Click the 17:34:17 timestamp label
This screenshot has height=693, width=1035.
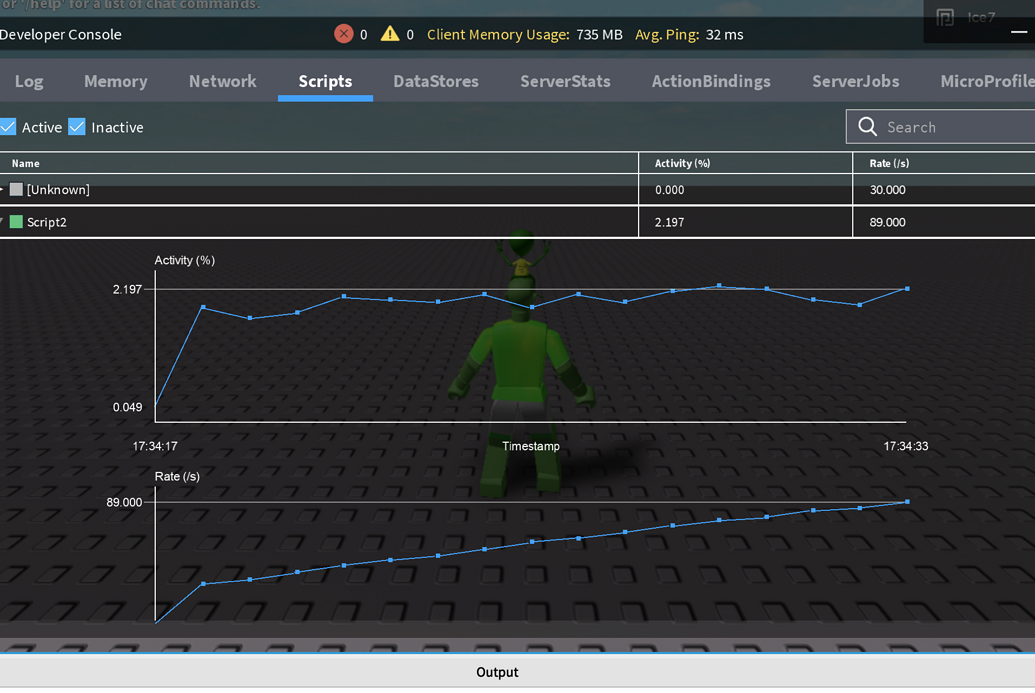click(155, 446)
